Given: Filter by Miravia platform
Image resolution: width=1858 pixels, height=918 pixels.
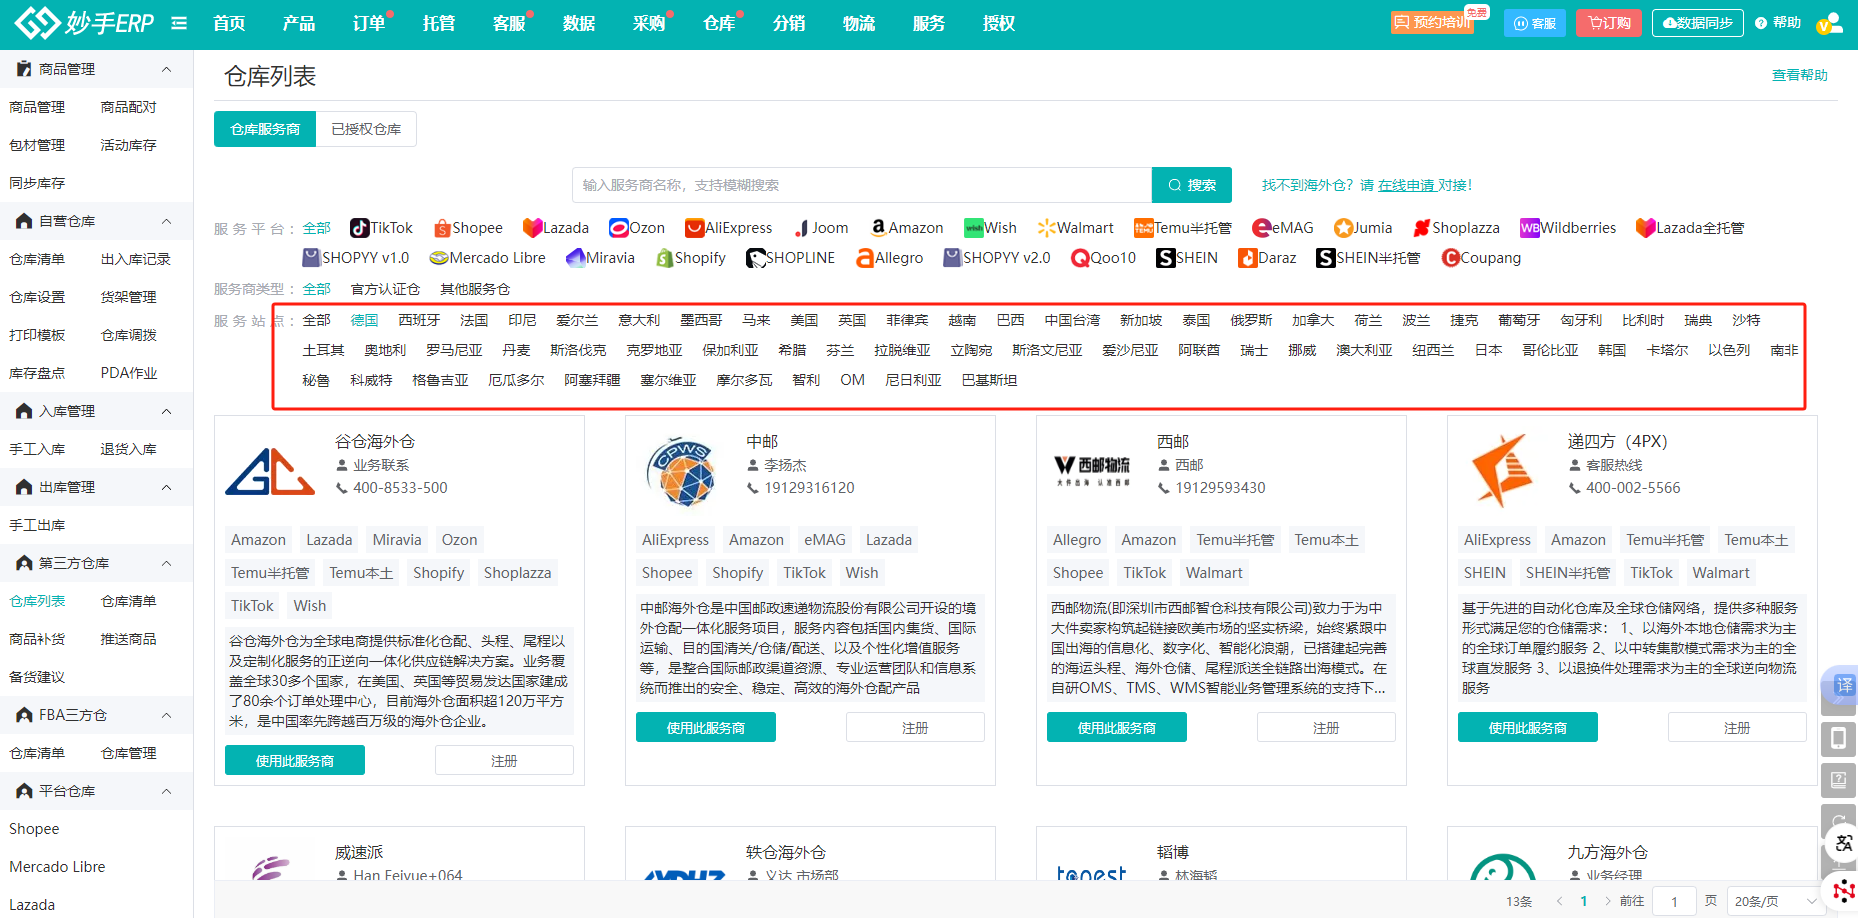Looking at the screenshot, I should pyautogui.click(x=601, y=258).
